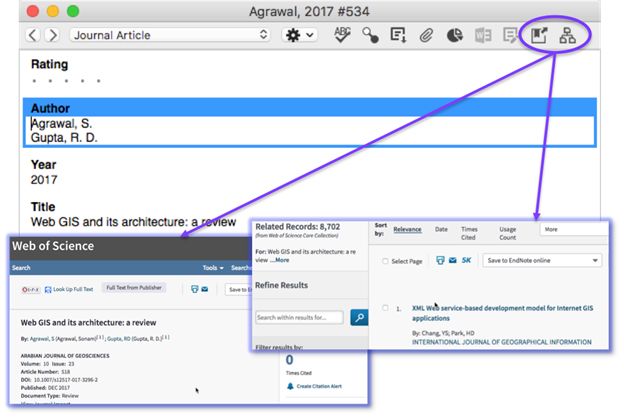Click Full Text from Publisher button

[x=134, y=288]
